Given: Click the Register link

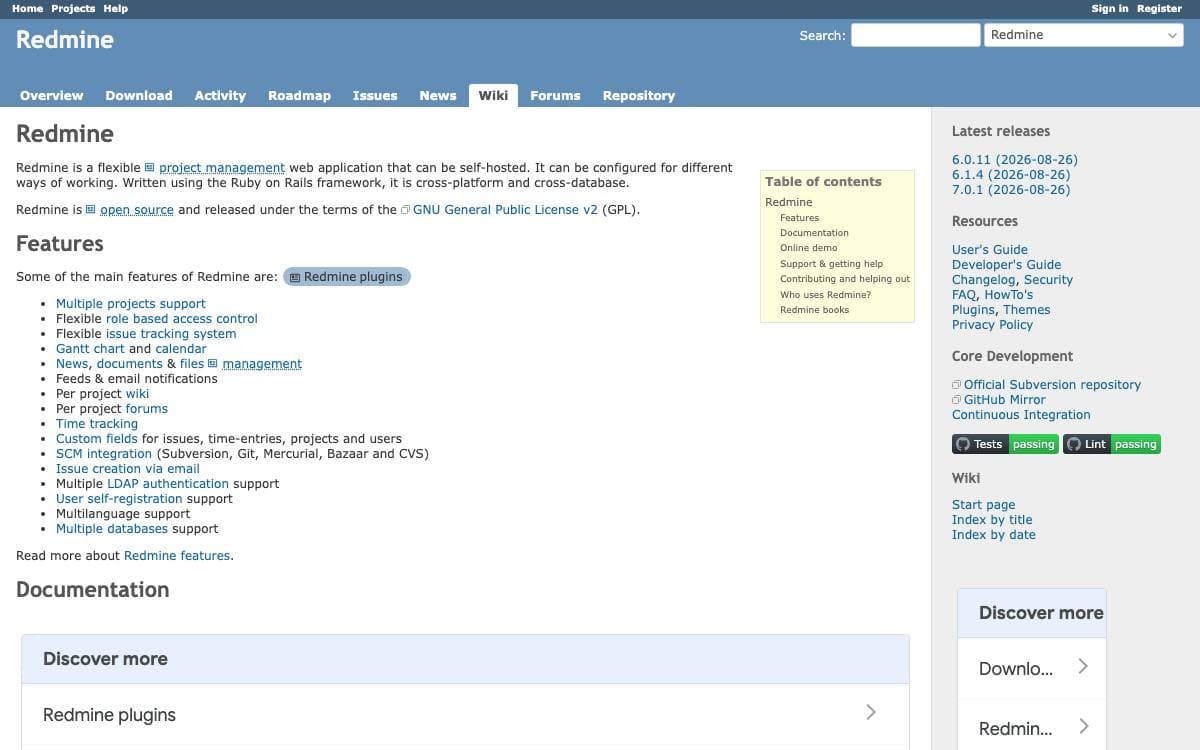Looking at the screenshot, I should pos(1160,8).
